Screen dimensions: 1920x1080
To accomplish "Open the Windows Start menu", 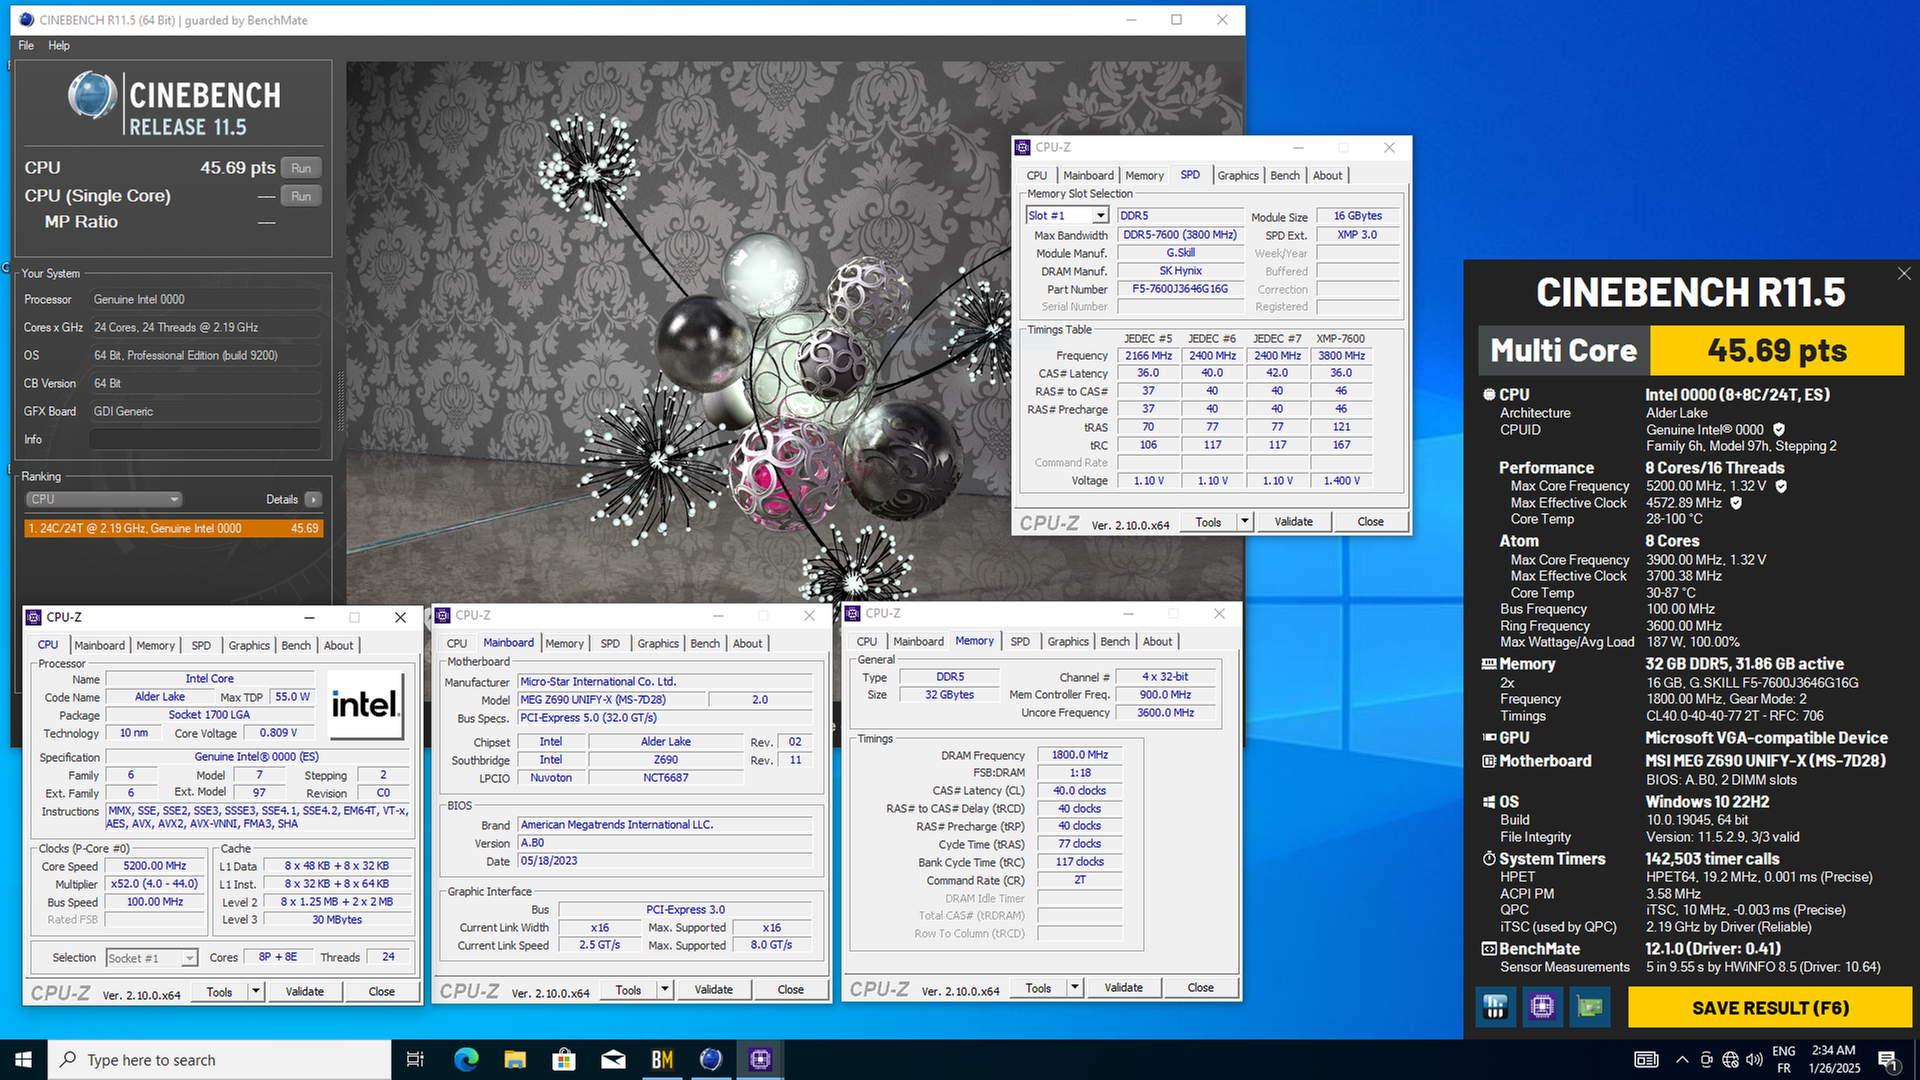I will coord(23,1060).
